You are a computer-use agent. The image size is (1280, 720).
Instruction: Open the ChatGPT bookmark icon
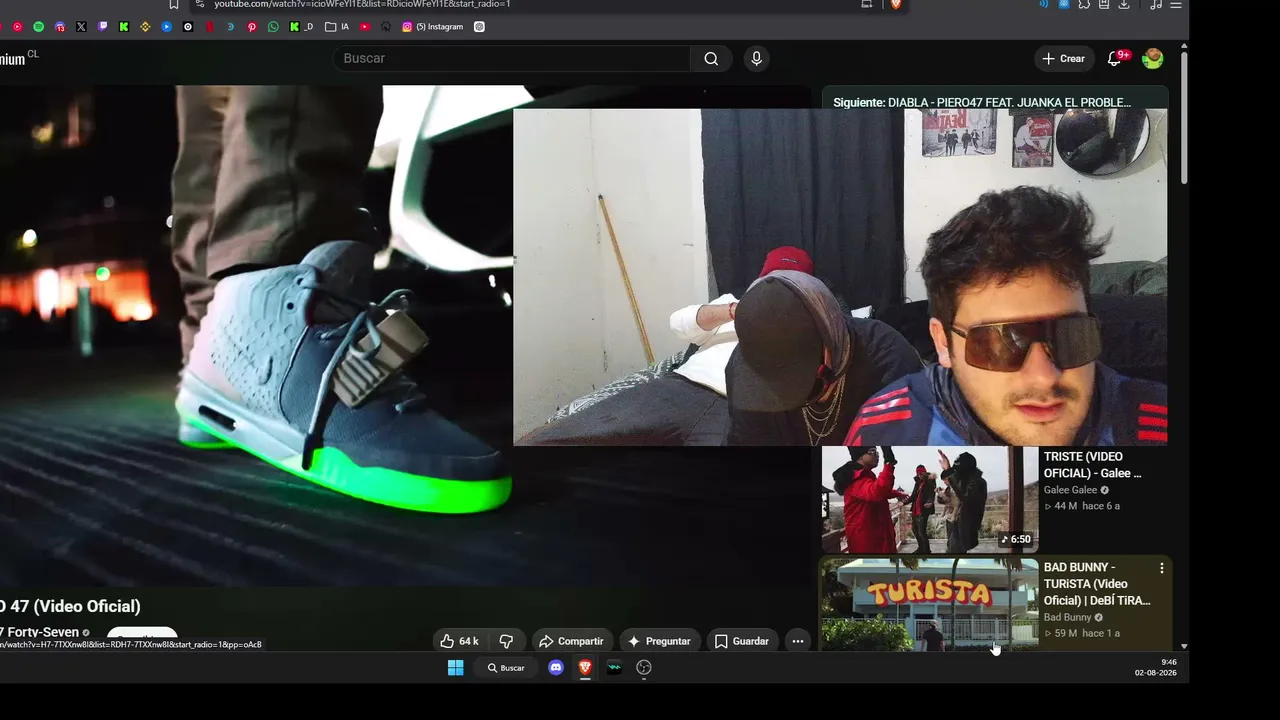pyautogui.click(x=479, y=27)
